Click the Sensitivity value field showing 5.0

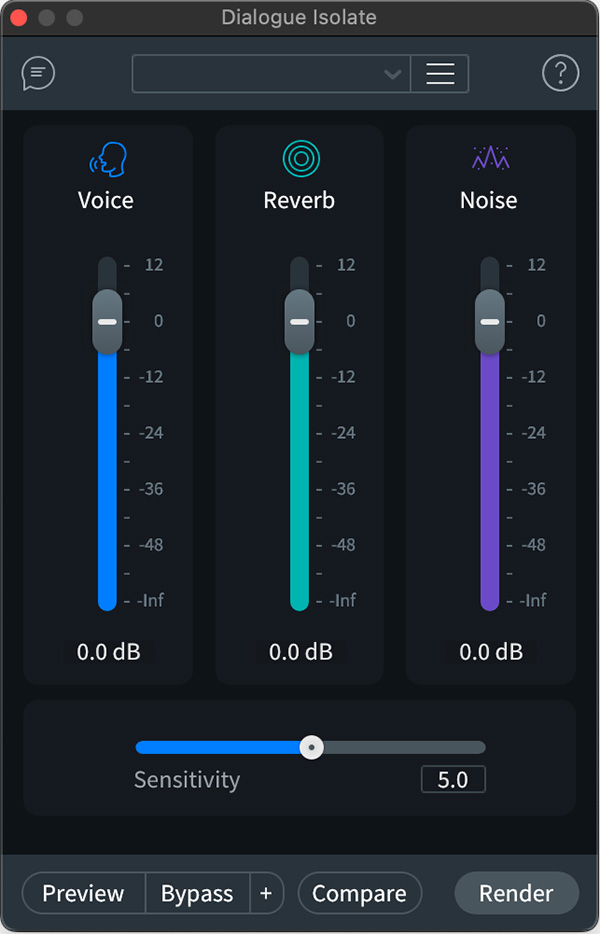(452, 779)
